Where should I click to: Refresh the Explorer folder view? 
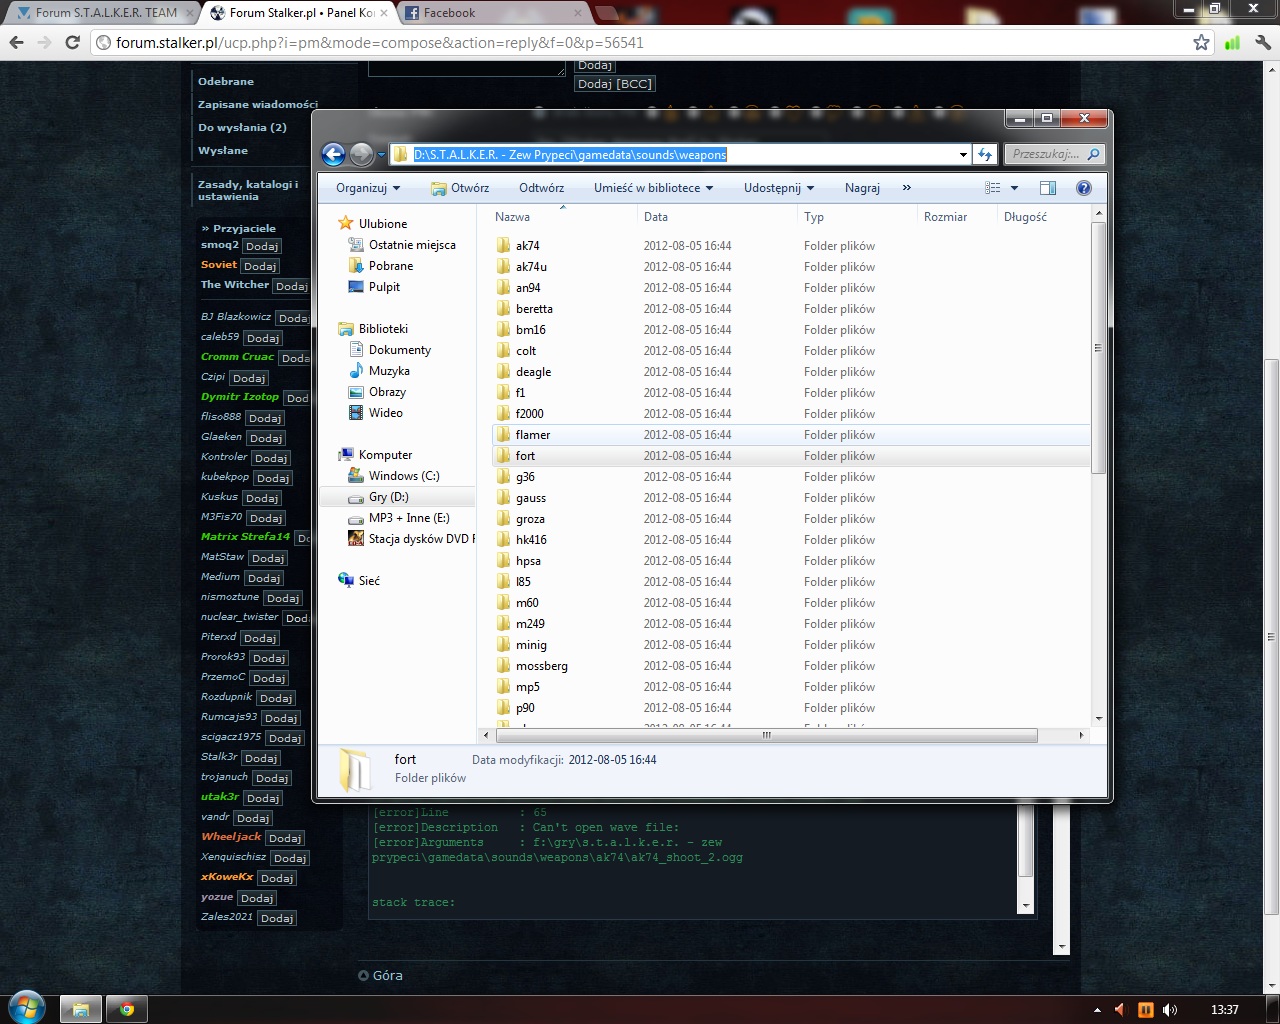point(986,154)
